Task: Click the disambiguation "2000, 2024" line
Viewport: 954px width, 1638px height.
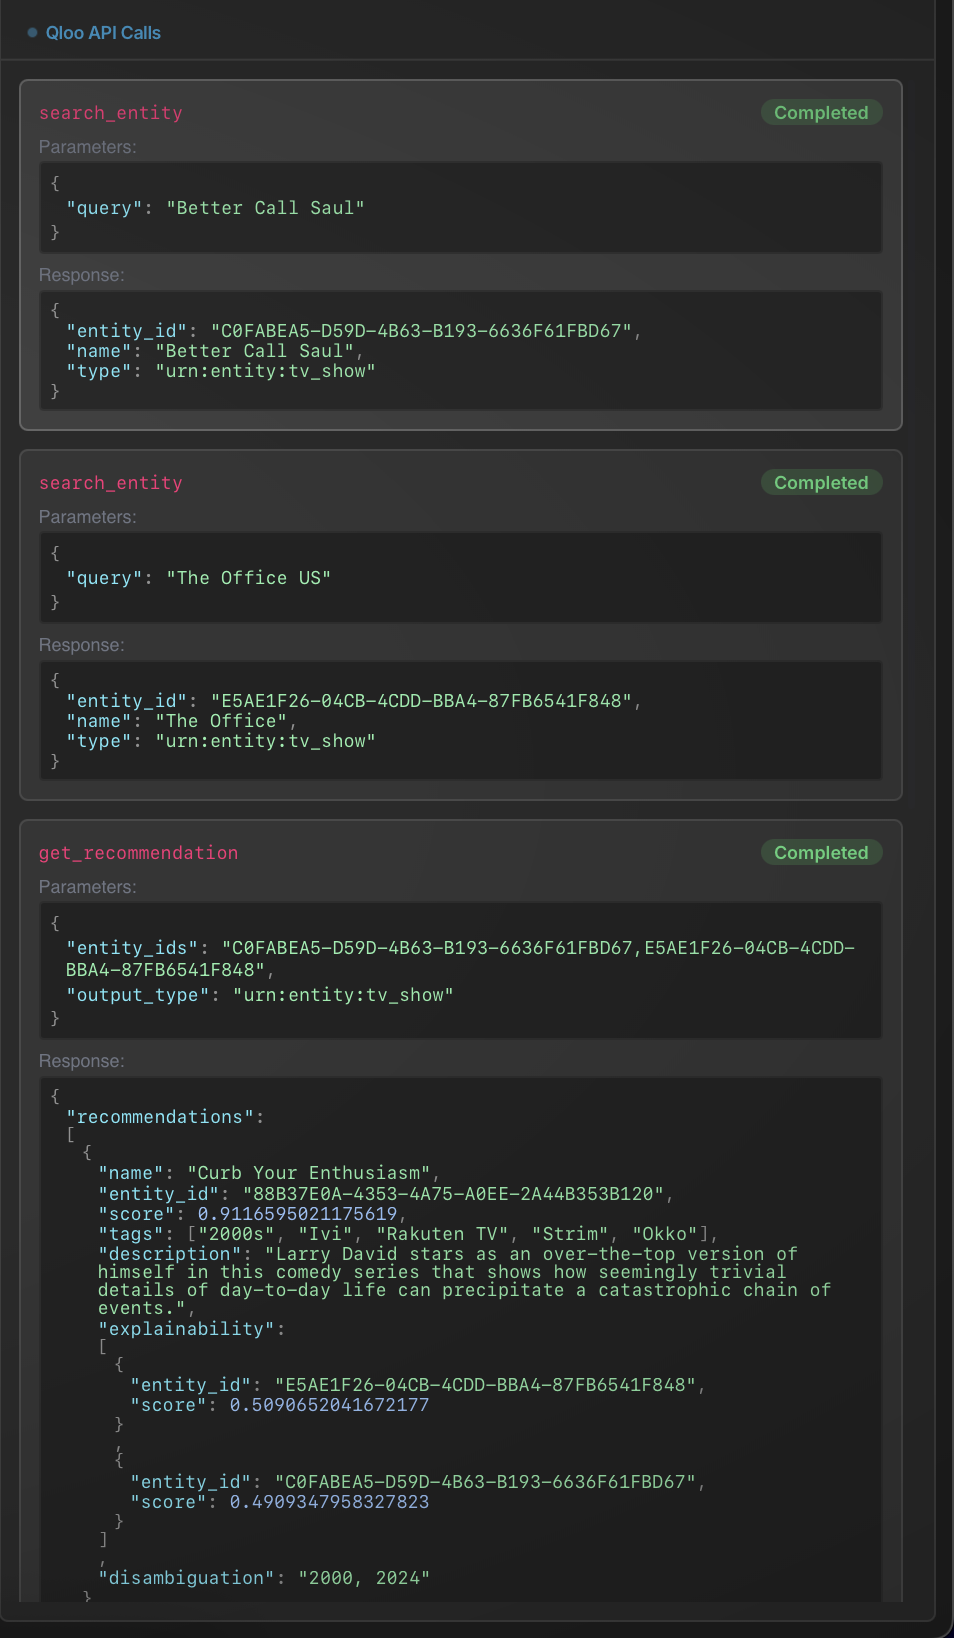Action: [x=264, y=1578]
